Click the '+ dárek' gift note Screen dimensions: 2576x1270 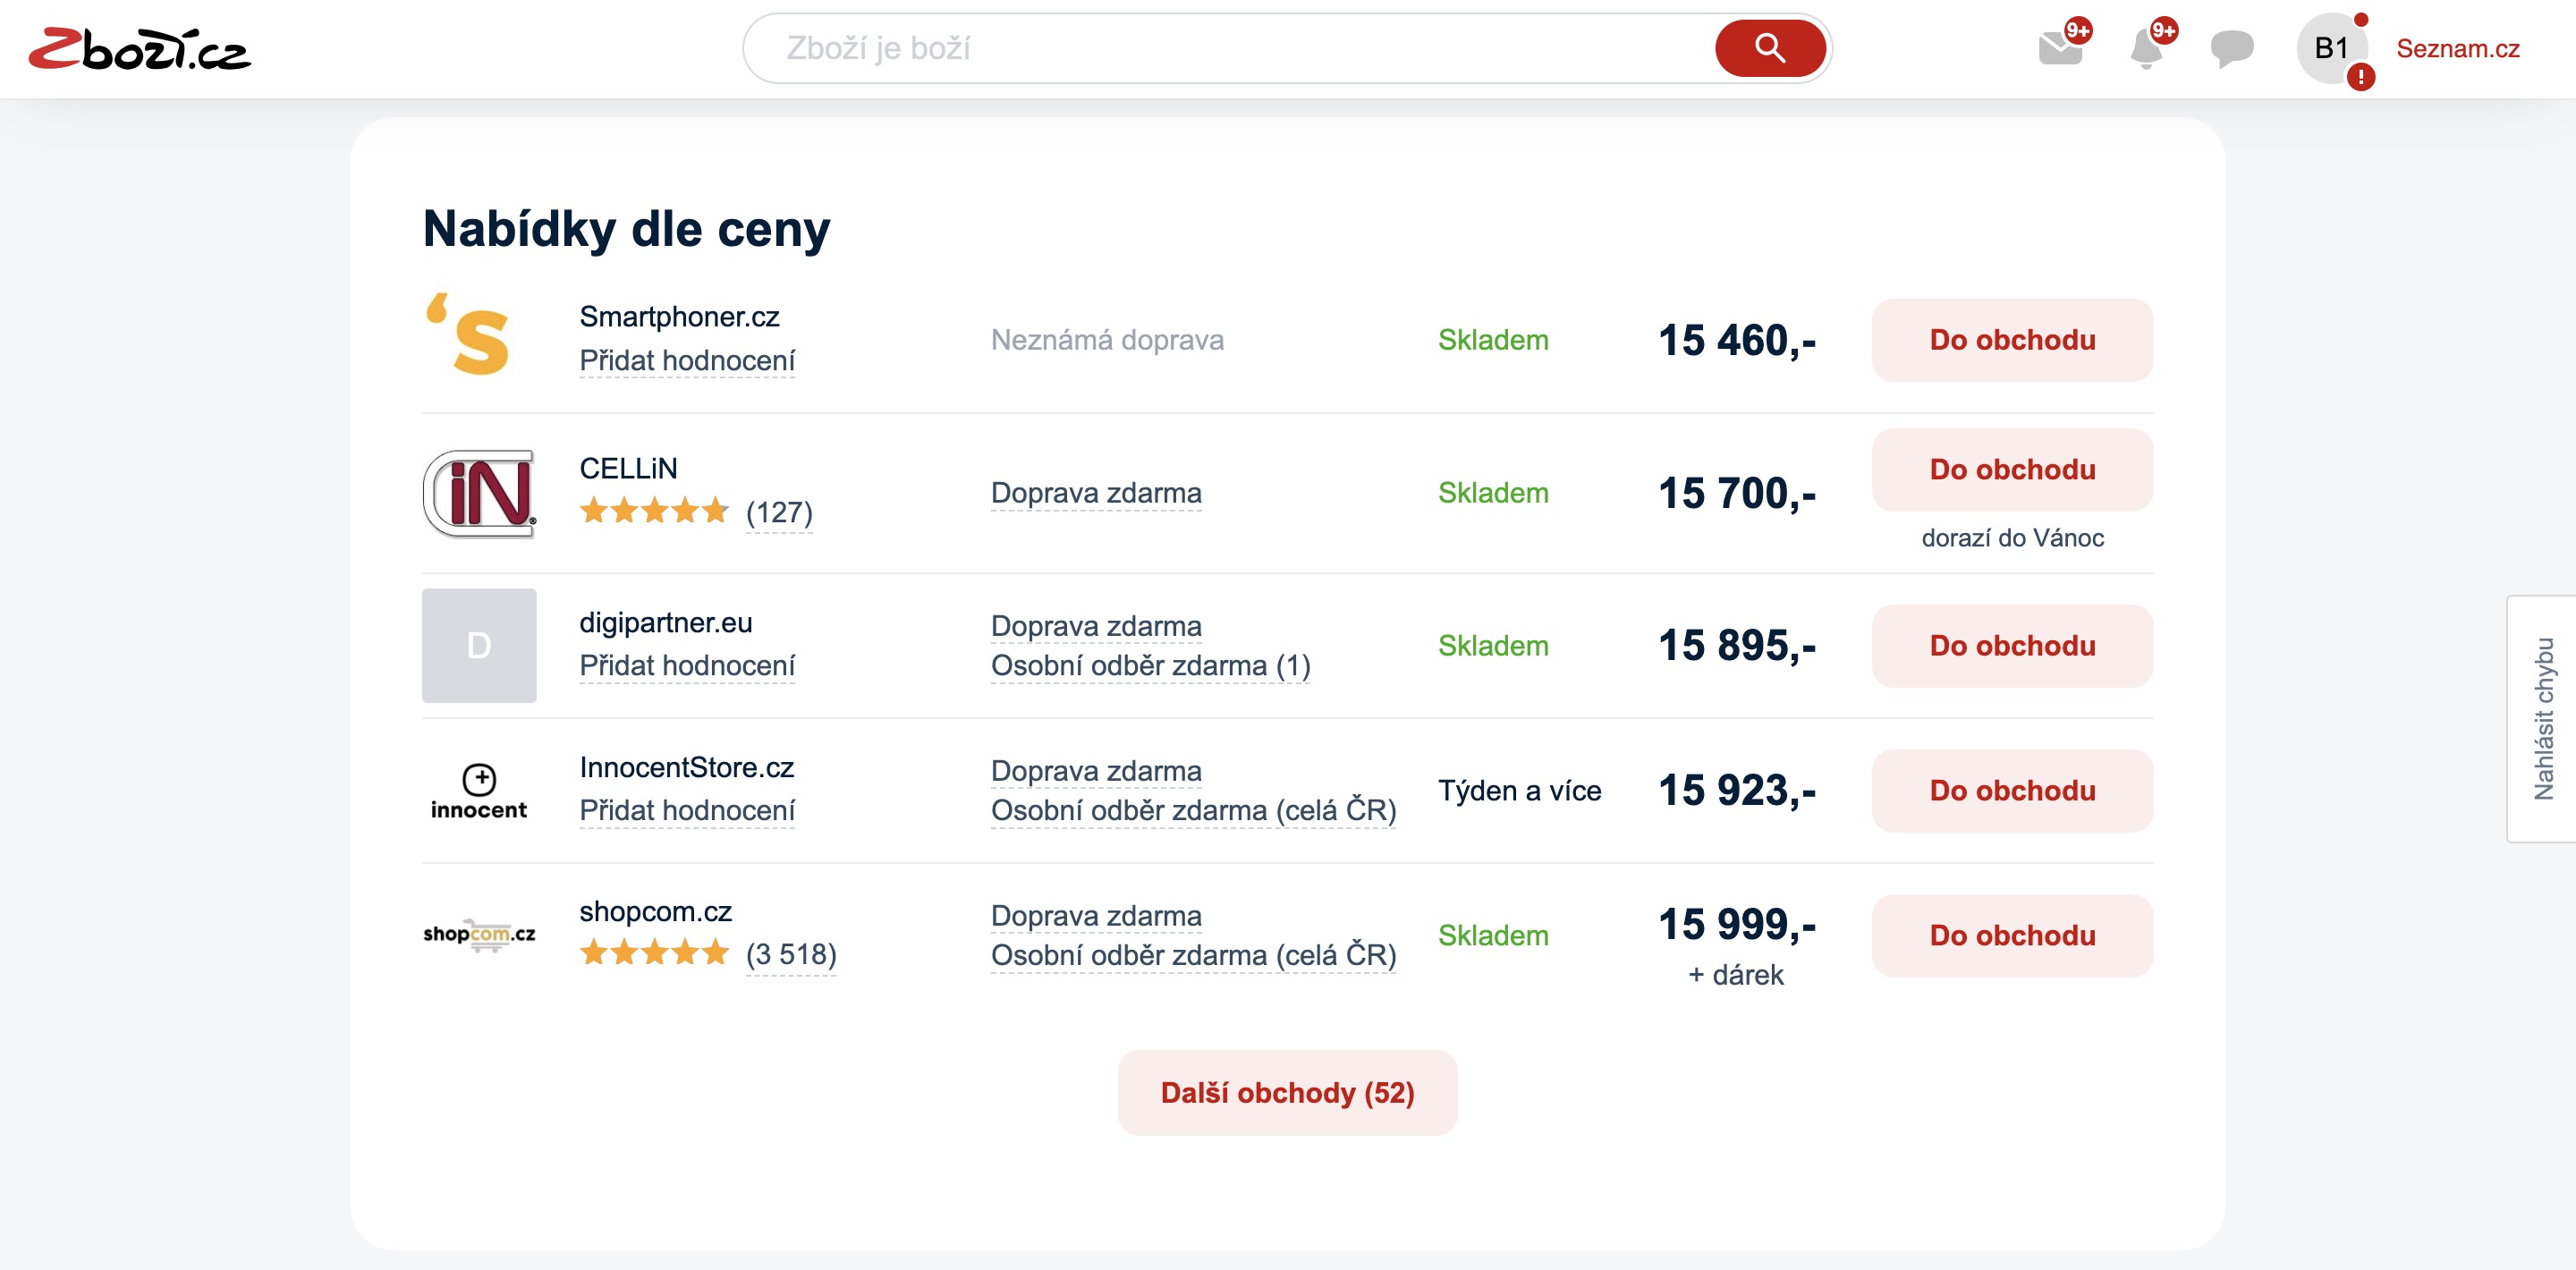1736,975
